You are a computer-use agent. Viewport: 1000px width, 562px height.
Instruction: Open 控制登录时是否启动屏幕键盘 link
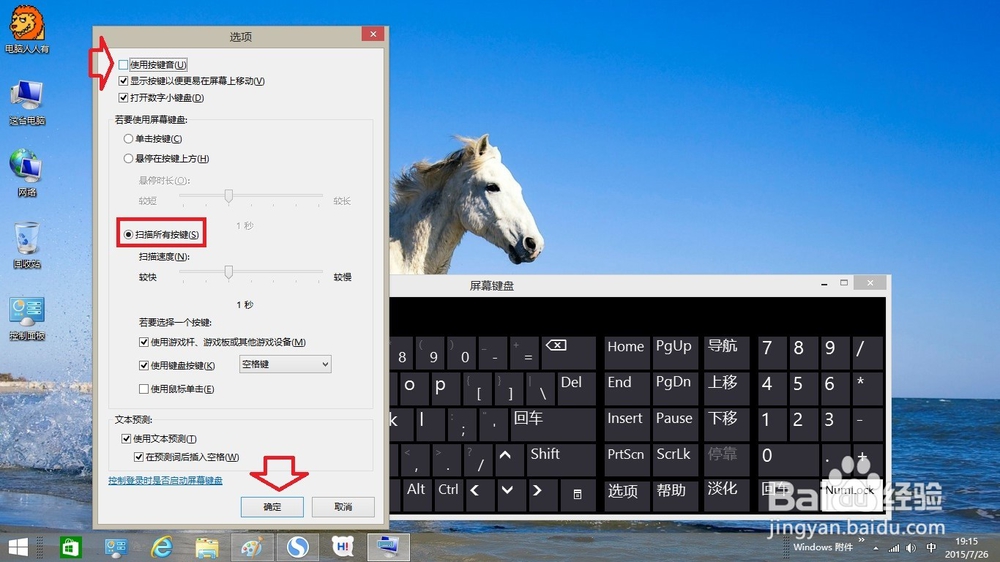coord(165,480)
